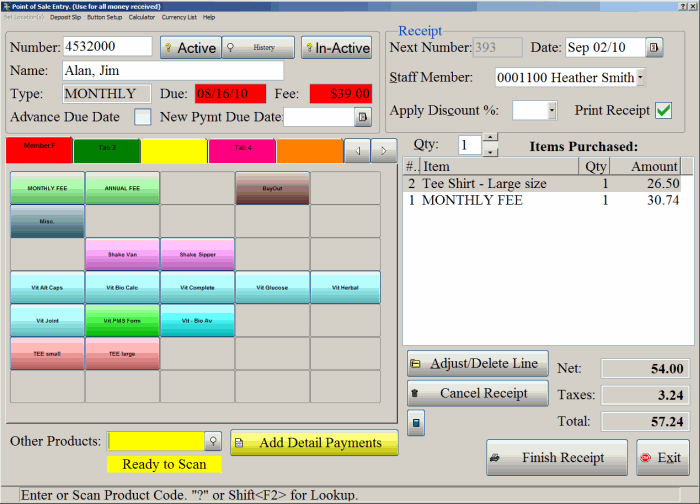Click the Exit button
Image resolution: width=700 pixels, height=504 pixels.
[663, 458]
